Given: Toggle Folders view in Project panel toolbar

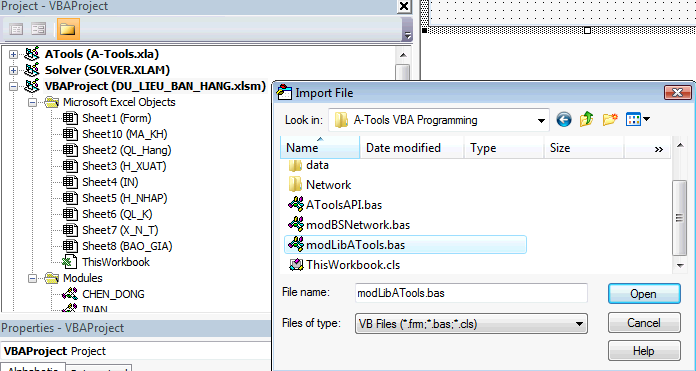Looking at the screenshot, I should tap(68, 30).
